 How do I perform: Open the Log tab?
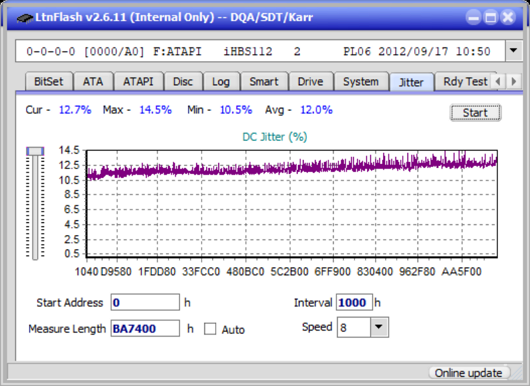tap(221, 81)
